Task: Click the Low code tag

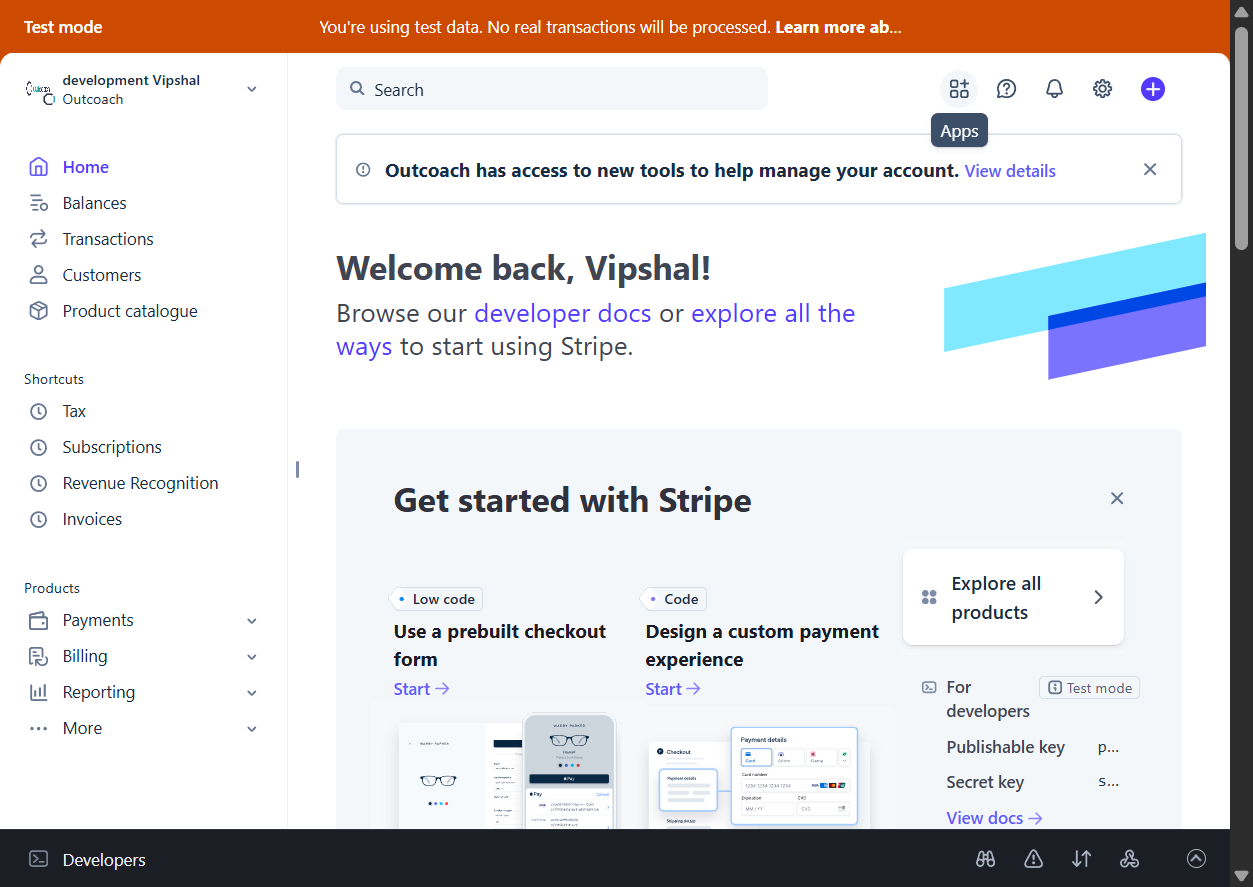Action: point(437,599)
